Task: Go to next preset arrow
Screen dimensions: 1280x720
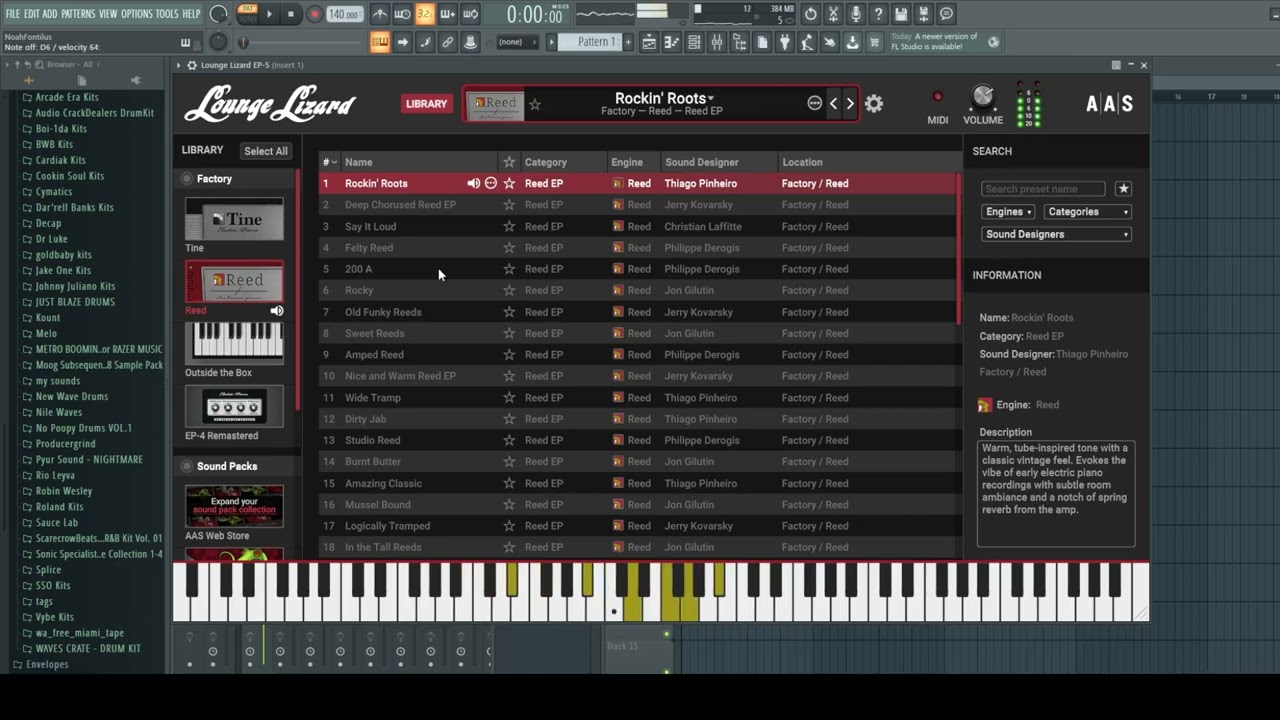Action: 850,103
